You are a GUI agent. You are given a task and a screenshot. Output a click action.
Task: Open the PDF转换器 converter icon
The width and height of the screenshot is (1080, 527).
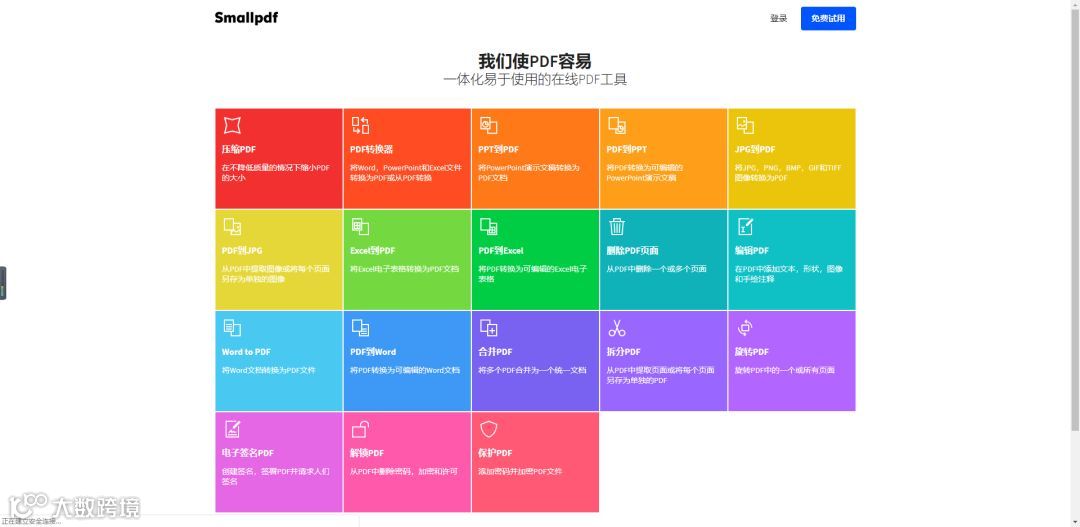pyautogui.click(x=360, y=125)
